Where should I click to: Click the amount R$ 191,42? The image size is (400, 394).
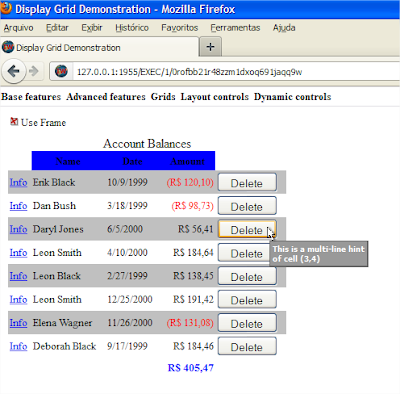[x=193, y=299]
